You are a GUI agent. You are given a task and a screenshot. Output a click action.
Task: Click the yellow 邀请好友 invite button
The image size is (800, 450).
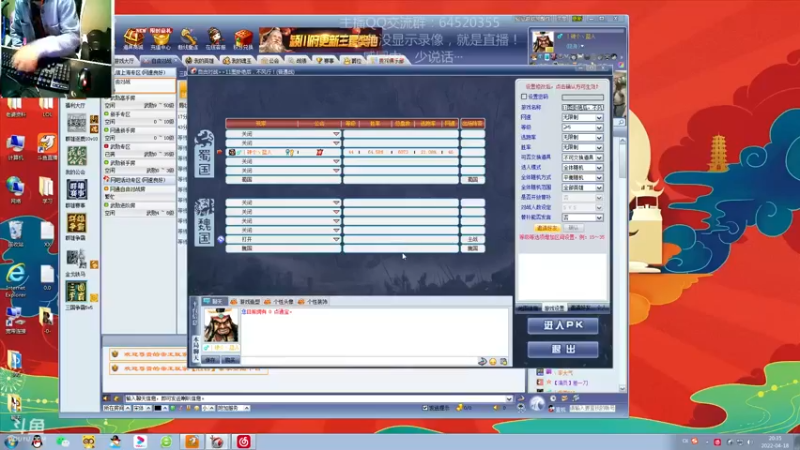pyautogui.click(x=547, y=228)
